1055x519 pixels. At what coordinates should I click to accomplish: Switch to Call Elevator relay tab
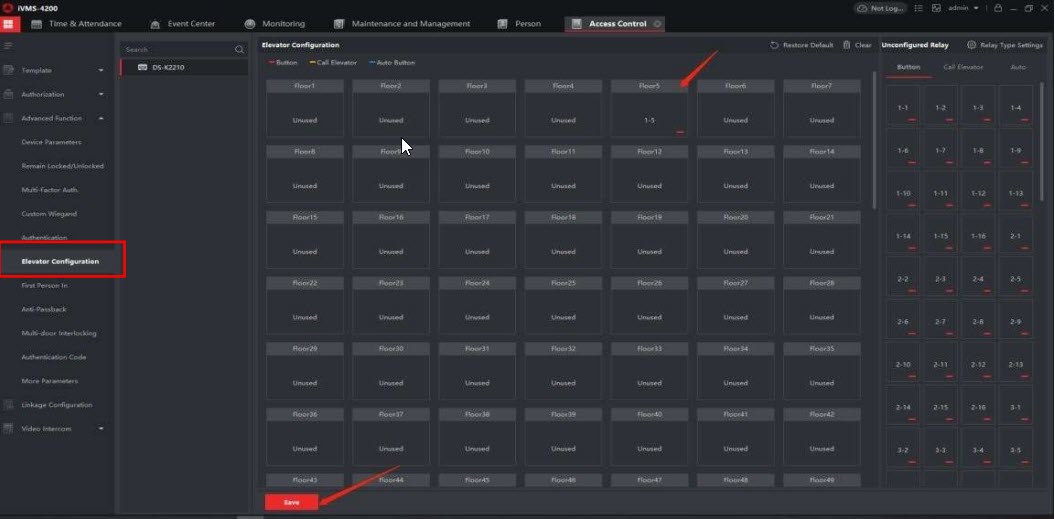[963, 67]
